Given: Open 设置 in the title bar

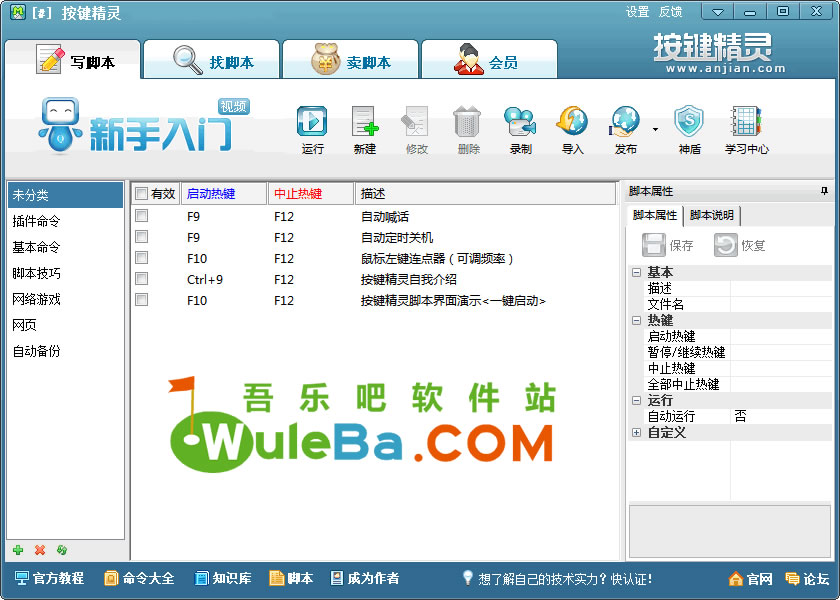Looking at the screenshot, I should pyautogui.click(x=638, y=12).
